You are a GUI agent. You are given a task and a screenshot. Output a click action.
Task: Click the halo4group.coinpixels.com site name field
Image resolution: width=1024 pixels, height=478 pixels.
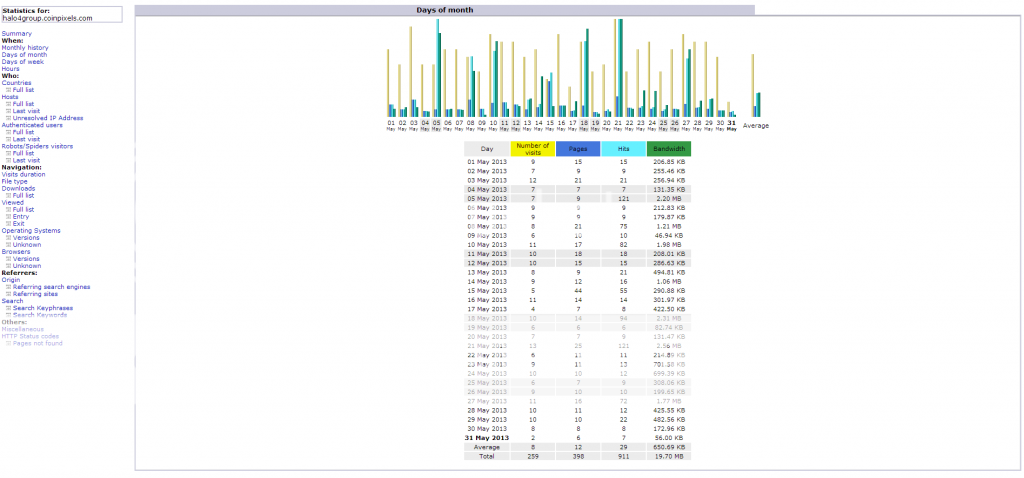(62, 18)
